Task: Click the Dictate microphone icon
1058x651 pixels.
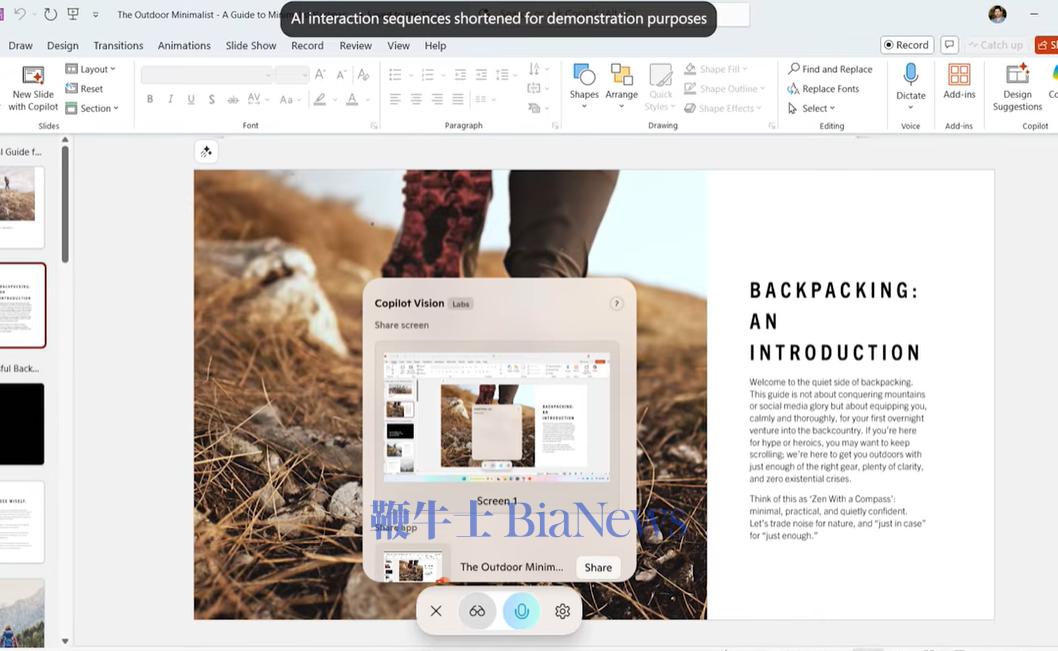Action: [910, 82]
